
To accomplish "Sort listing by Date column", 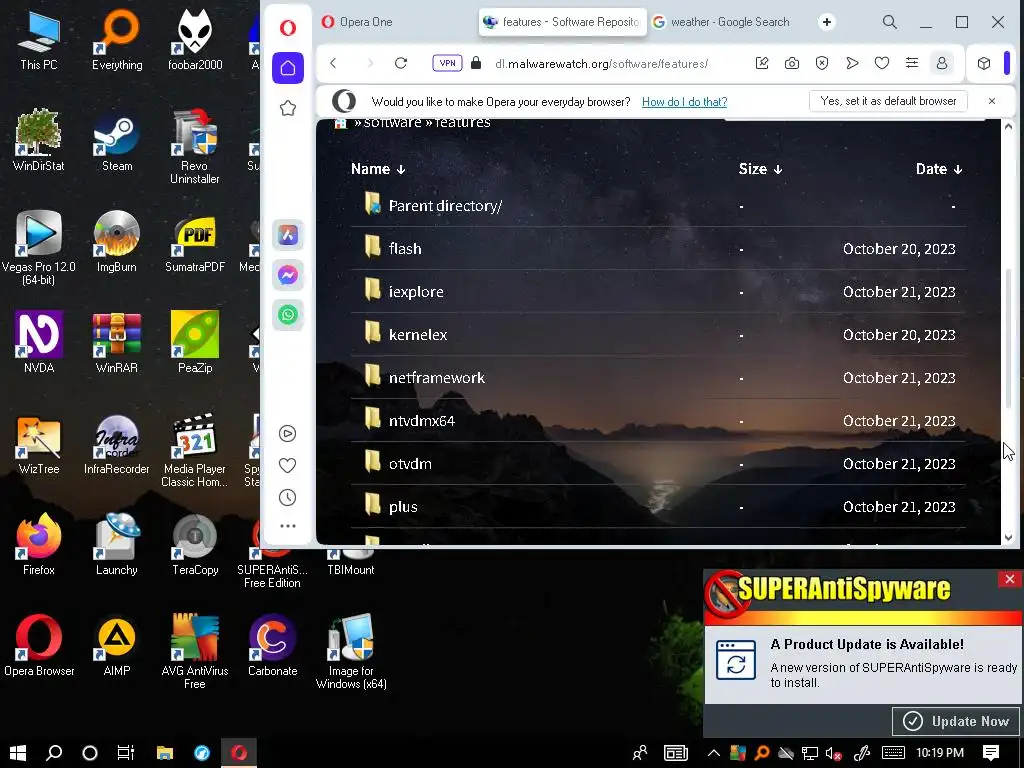I will [939, 169].
